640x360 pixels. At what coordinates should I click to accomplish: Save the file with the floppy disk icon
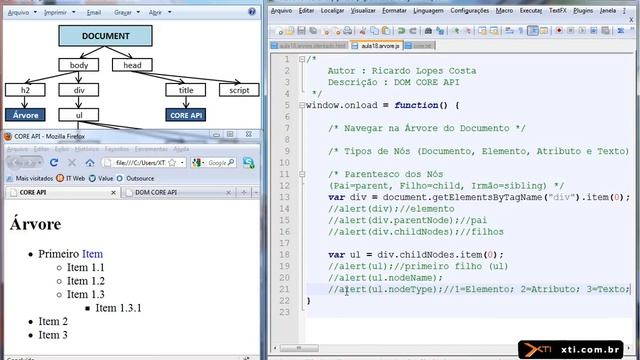point(301,31)
